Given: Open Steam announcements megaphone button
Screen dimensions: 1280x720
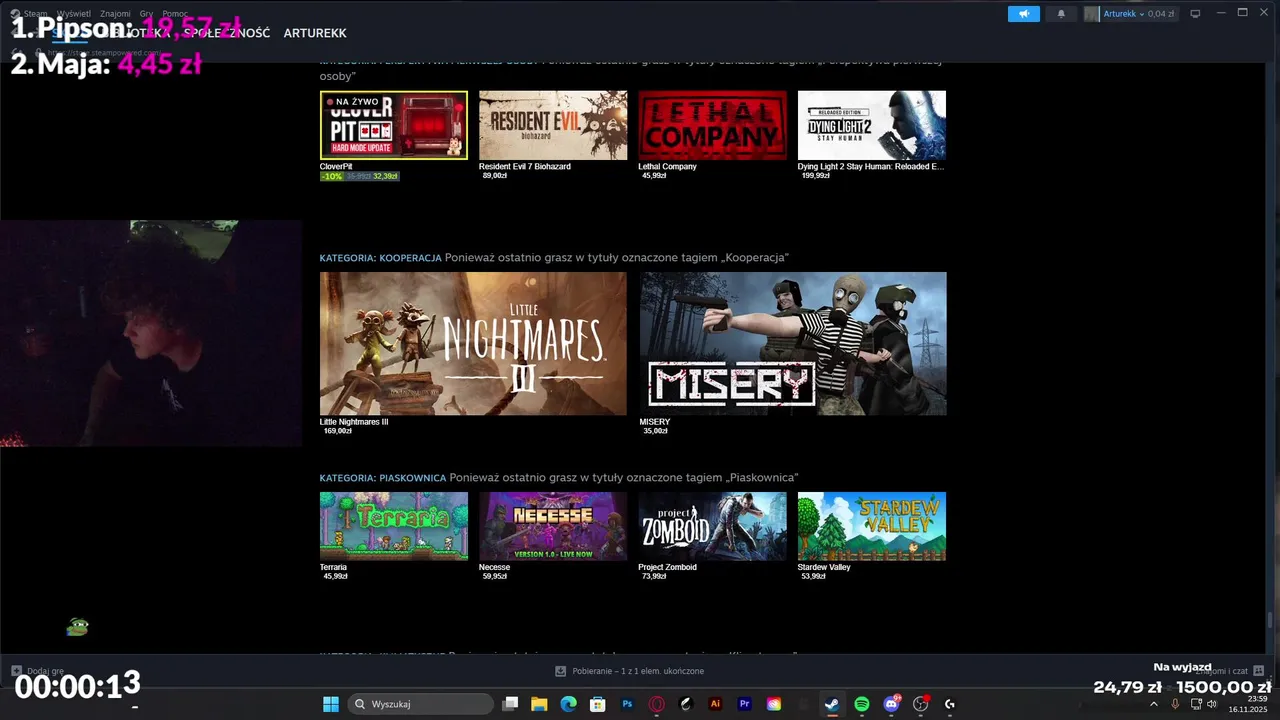Looking at the screenshot, I should coord(1023,14).
